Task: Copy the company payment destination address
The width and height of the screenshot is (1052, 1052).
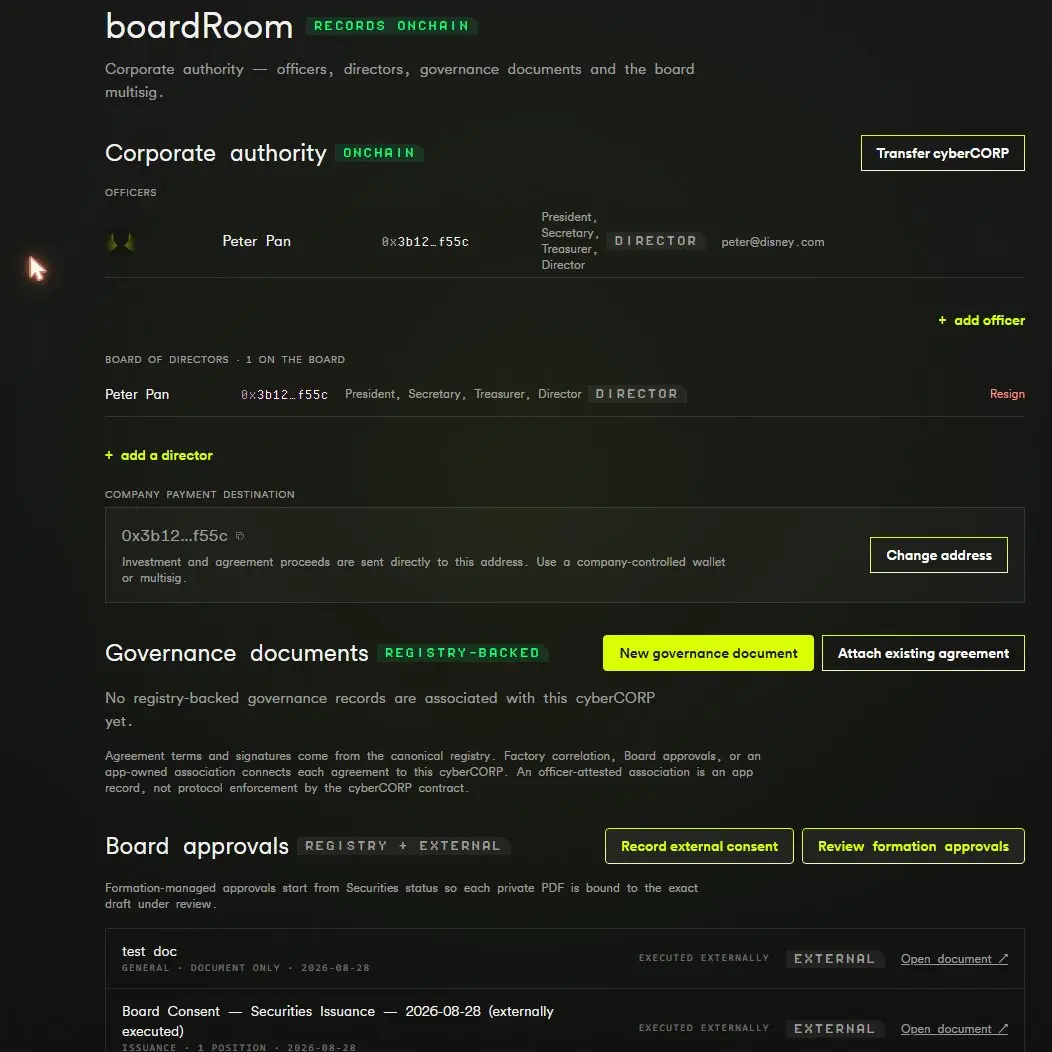Action: pyautogui.click(x=240, y=536)
